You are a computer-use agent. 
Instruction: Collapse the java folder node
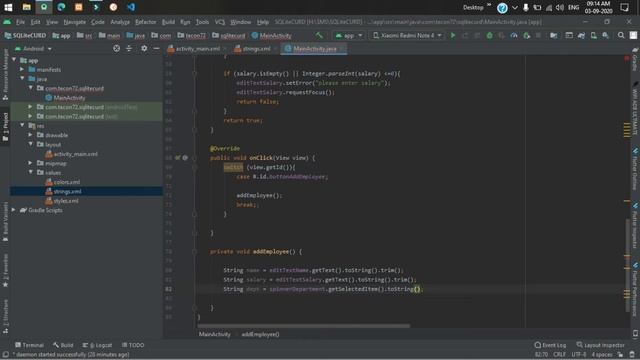pyautogui.click(x=22, y=78)
